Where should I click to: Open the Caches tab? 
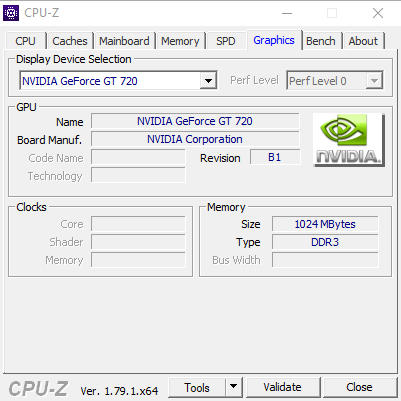point(70,41)
